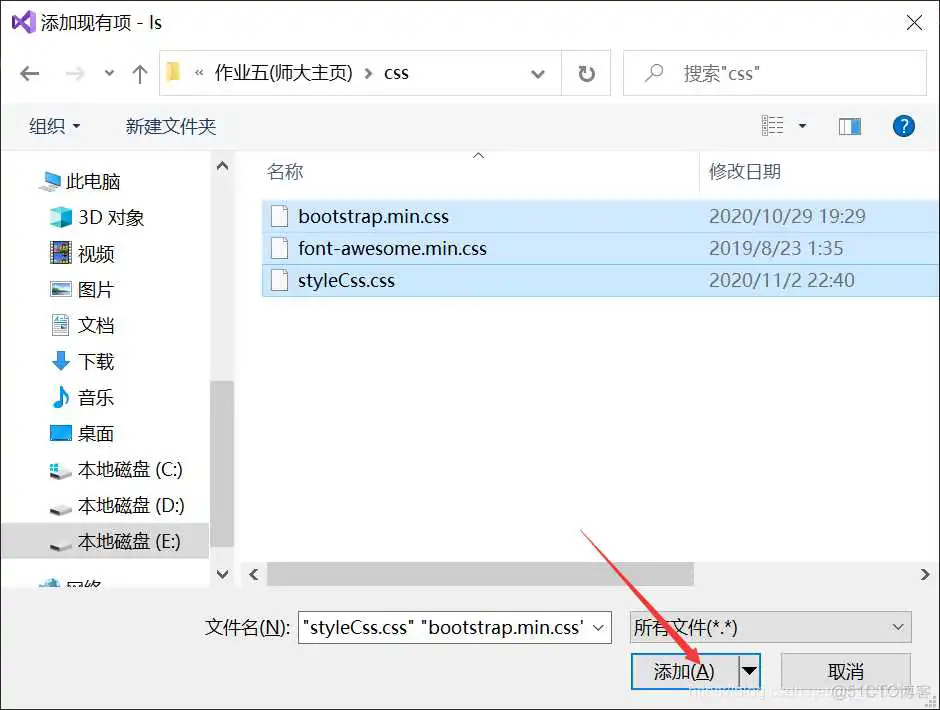Toggle the preview pane icon on the toolbar
The image size is (940, 710).
point(851,125)
